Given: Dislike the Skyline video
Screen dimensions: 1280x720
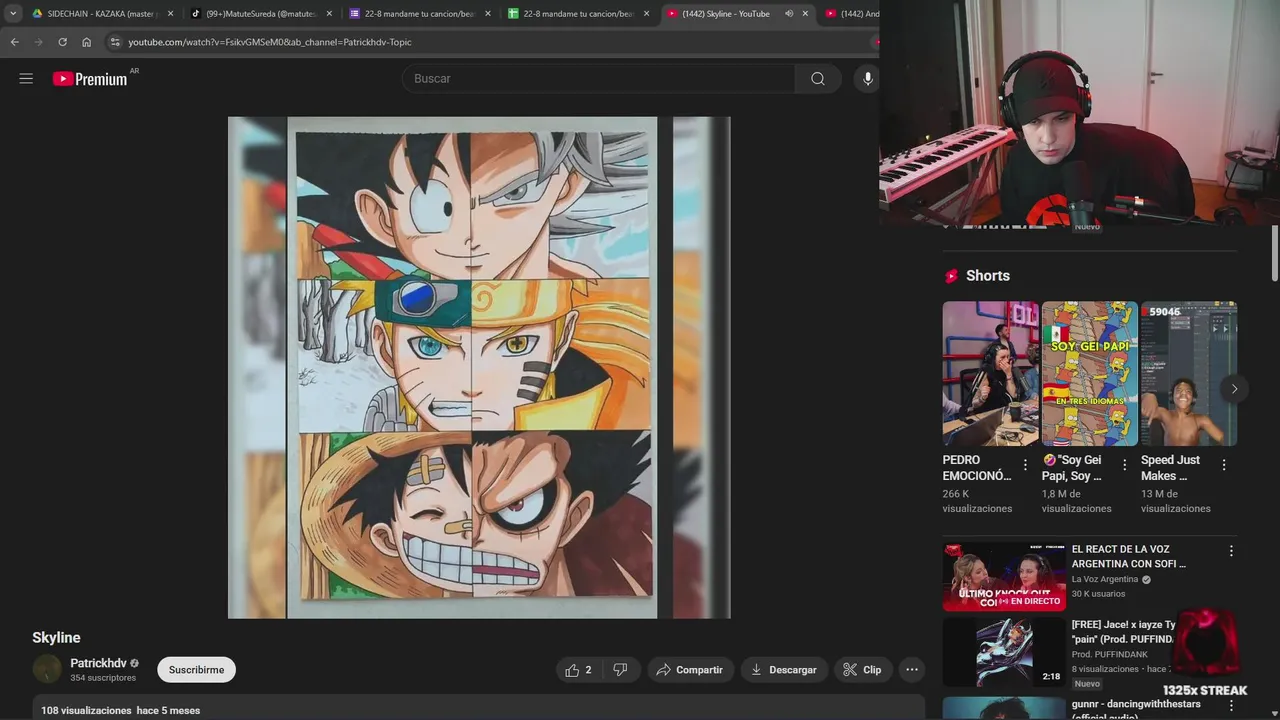Looking at the screenshot, I should [x=620, y=670].
